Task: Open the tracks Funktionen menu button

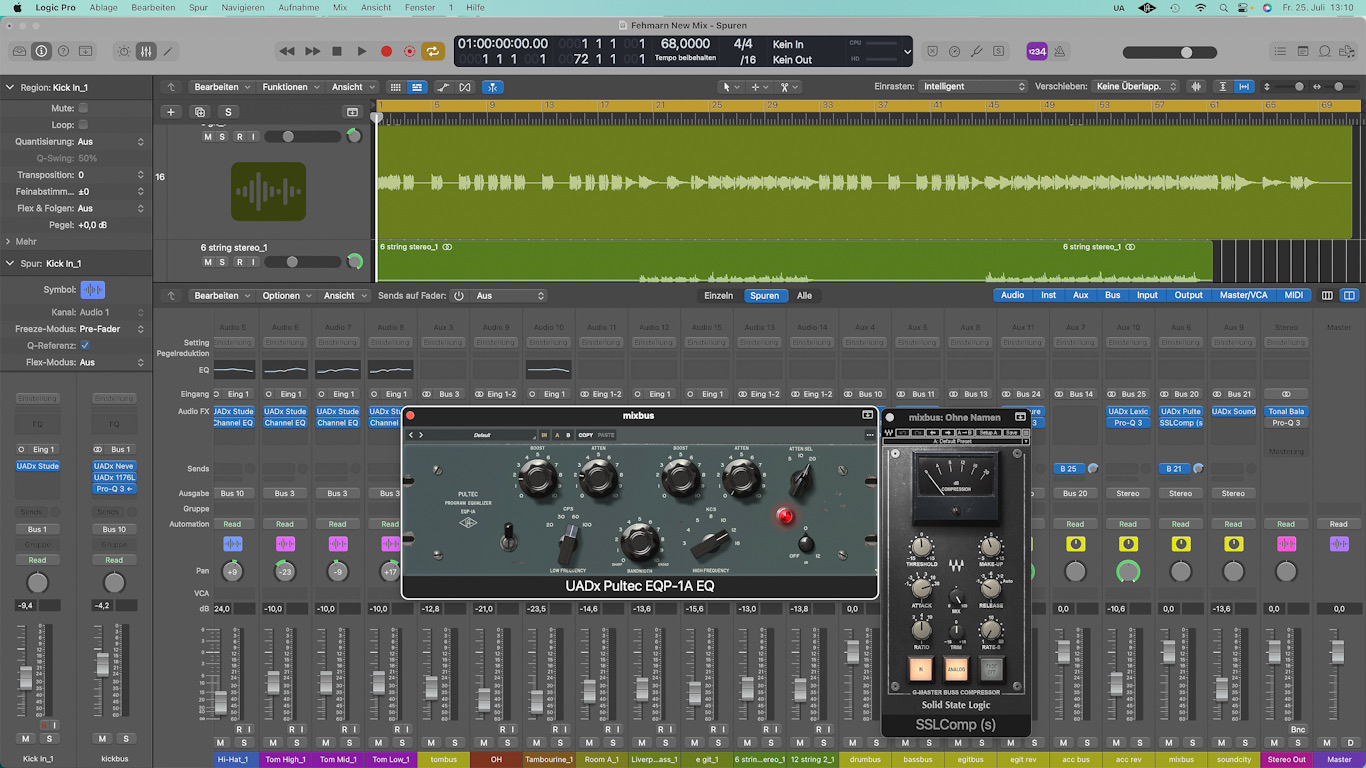Action: (290, 87)
